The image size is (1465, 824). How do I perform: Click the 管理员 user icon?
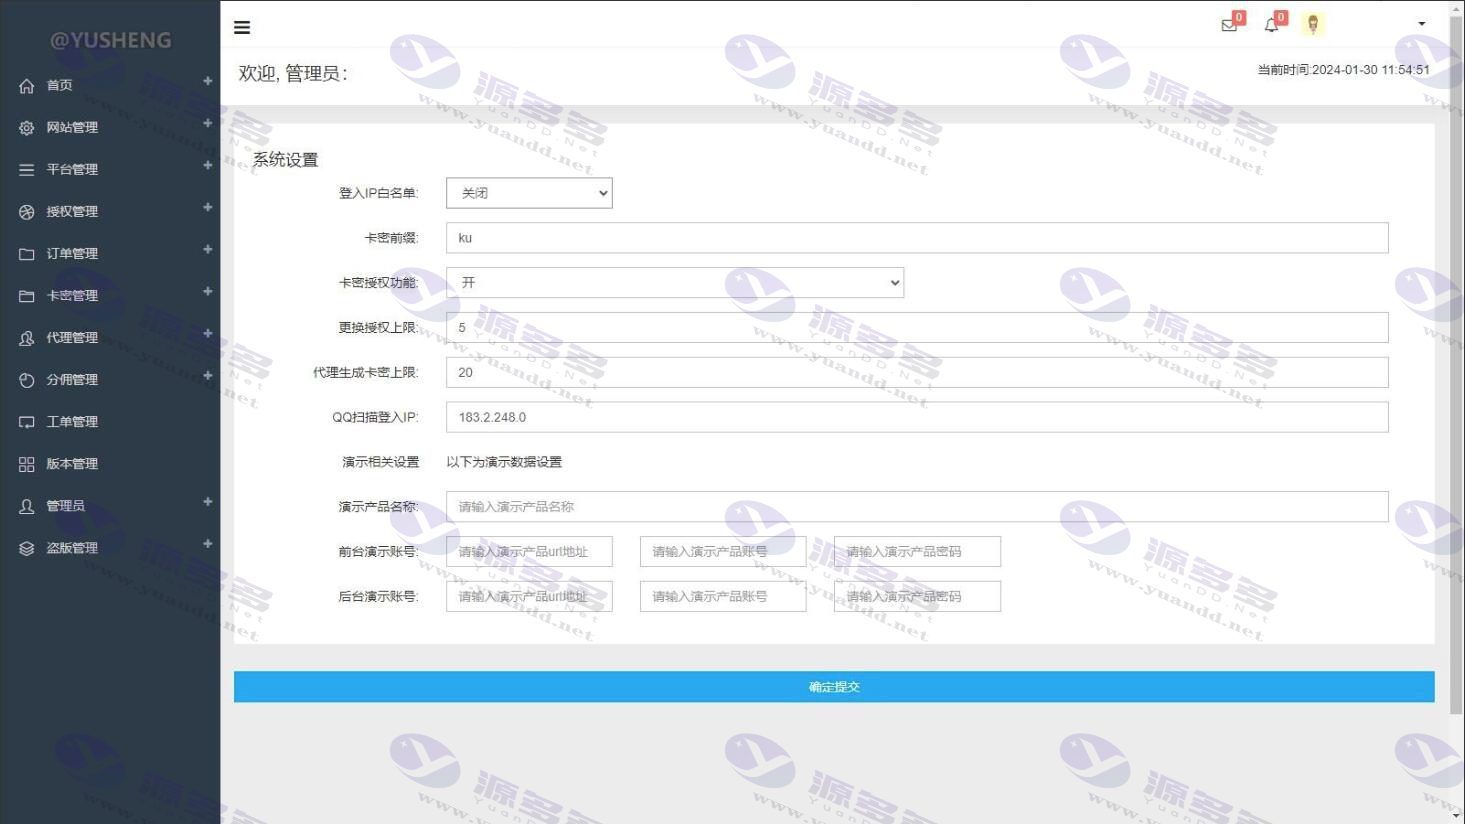pos(27,506)
